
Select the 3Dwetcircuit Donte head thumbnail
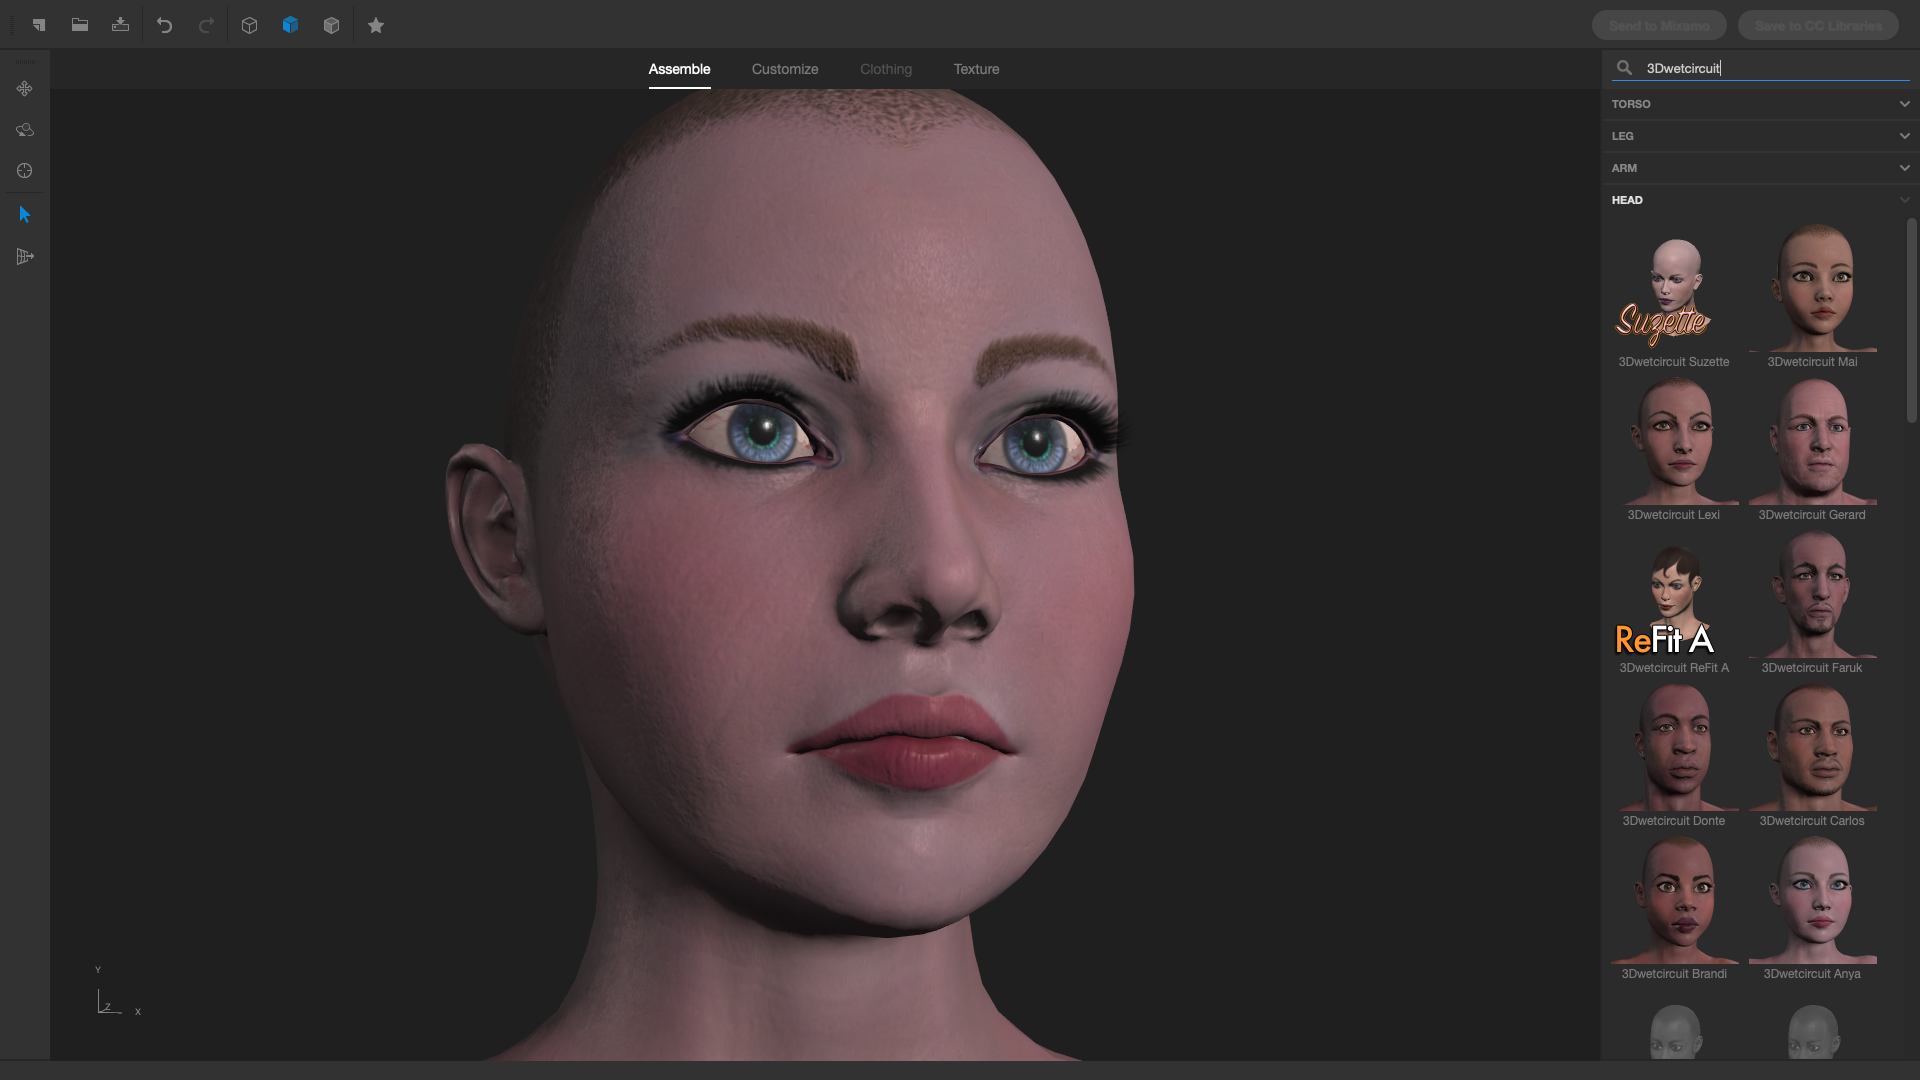[x=1674, y=749]
